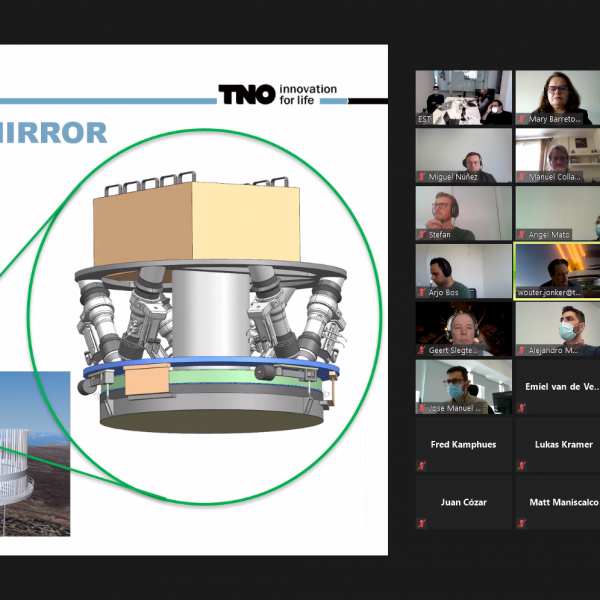Click muted mic icon on Matt Maniscalco's tile
600x600 pixels.
(521, 523)
